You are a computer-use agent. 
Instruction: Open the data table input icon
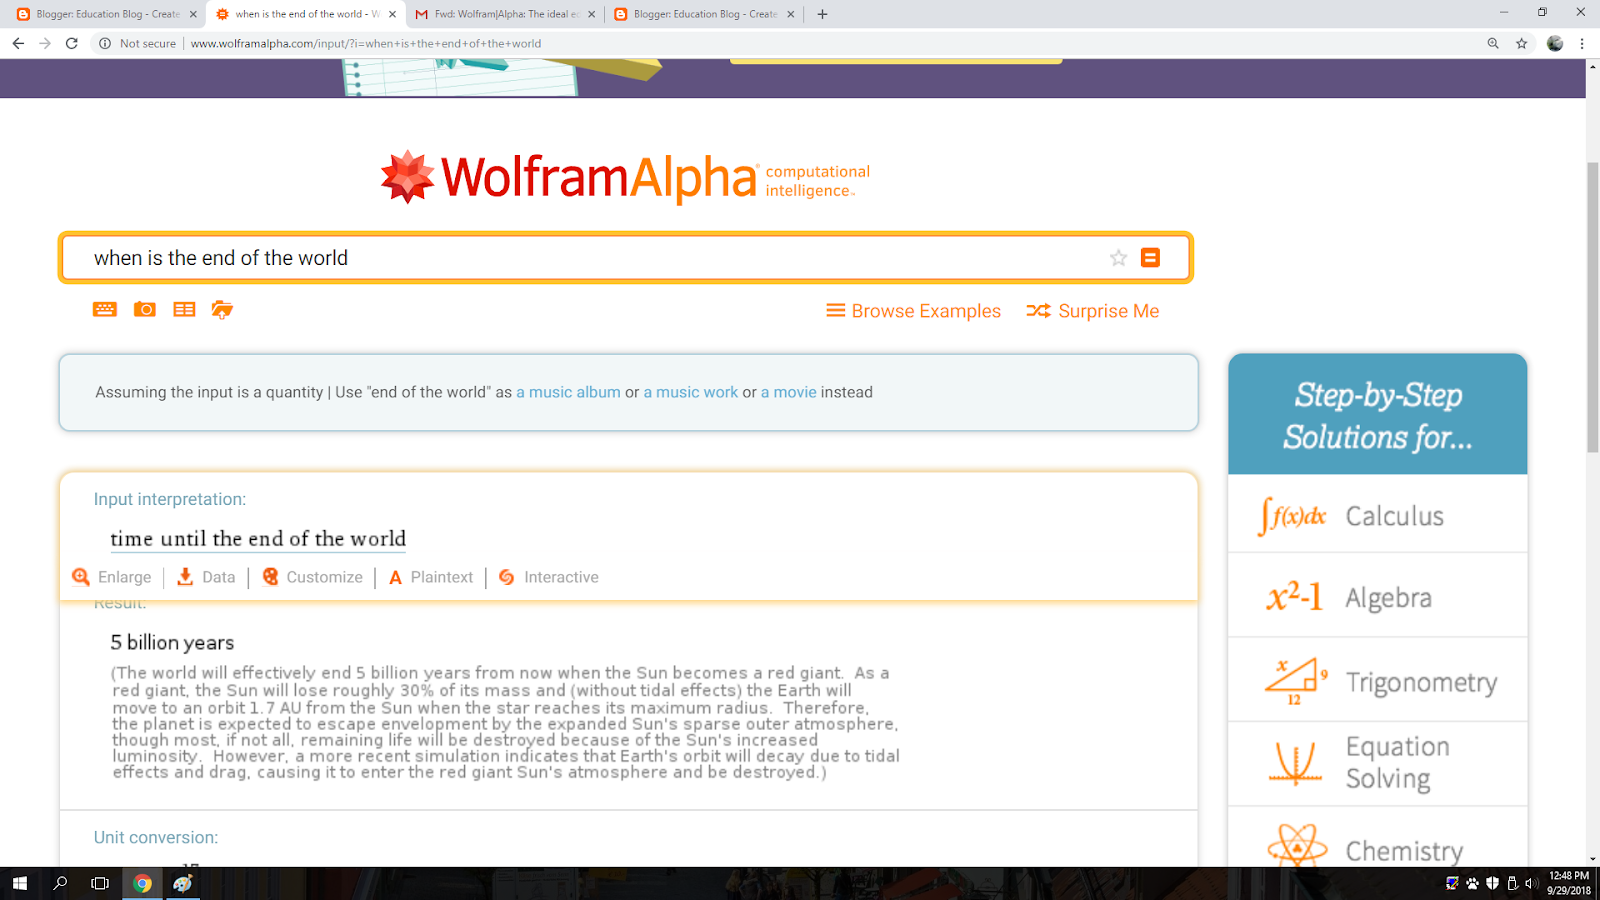pyautogui.click(x=184, y=310)
